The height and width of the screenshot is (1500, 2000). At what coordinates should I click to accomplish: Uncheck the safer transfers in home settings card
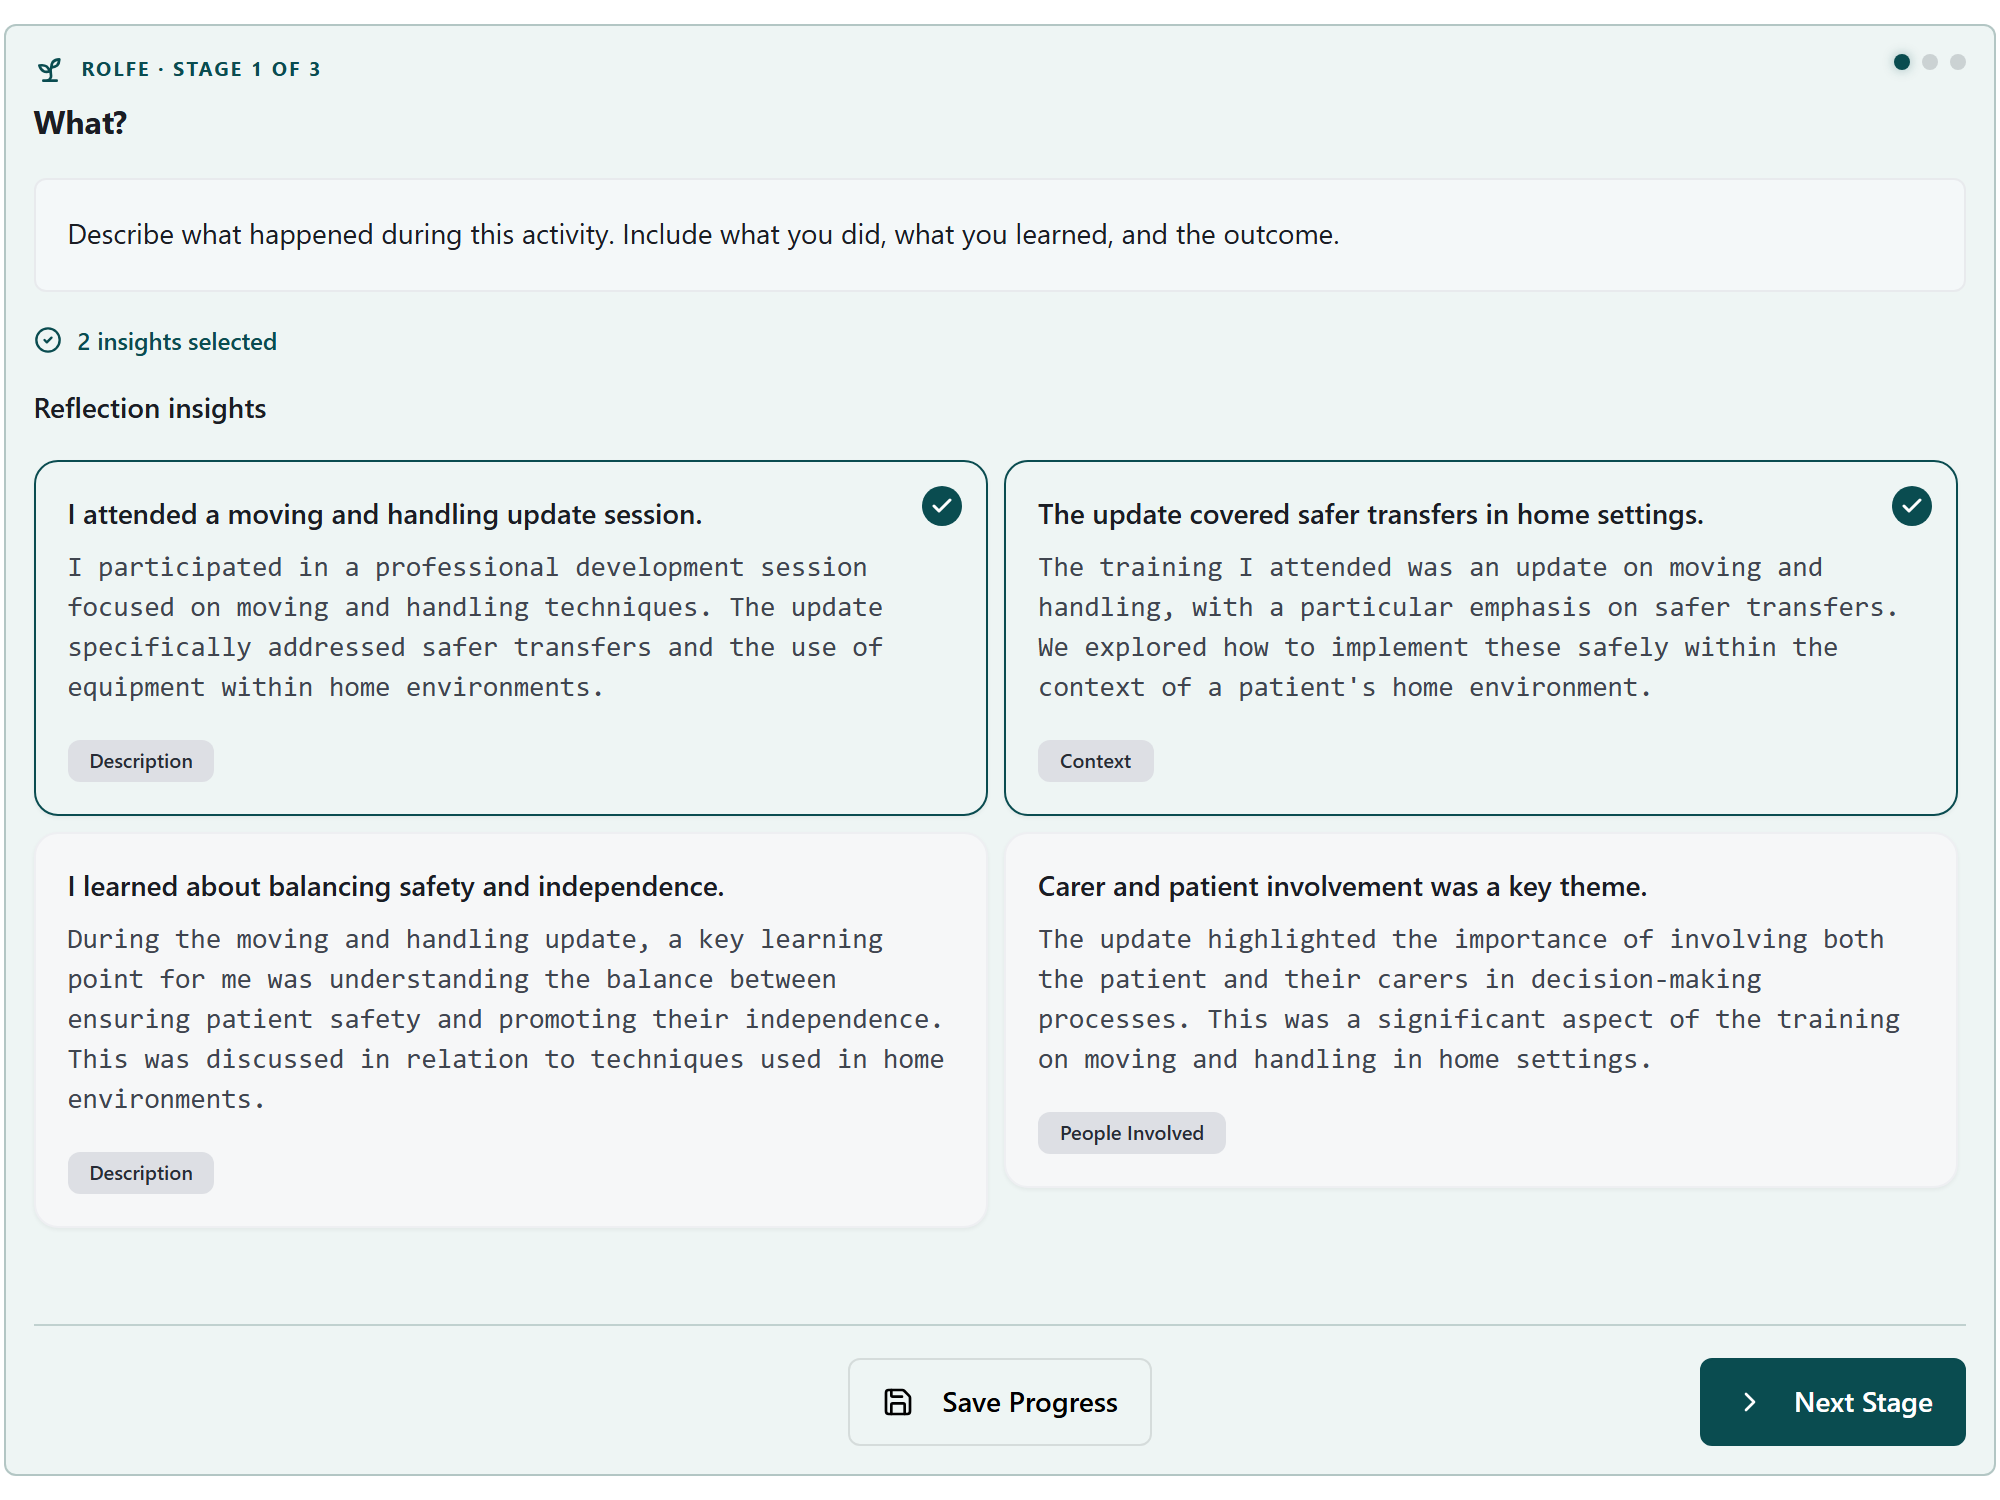coord(1912,506)
